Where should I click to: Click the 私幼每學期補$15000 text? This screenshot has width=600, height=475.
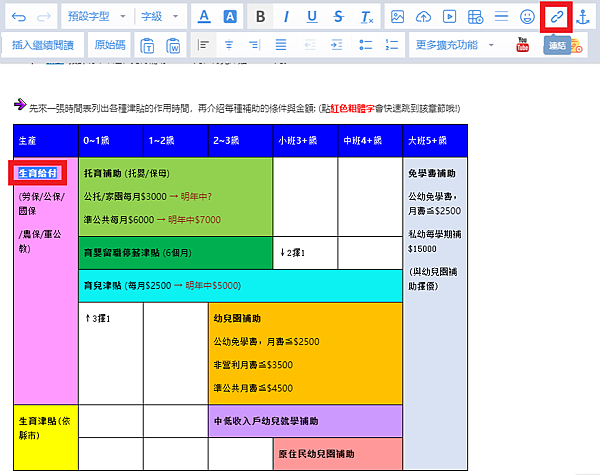(435, 242)
